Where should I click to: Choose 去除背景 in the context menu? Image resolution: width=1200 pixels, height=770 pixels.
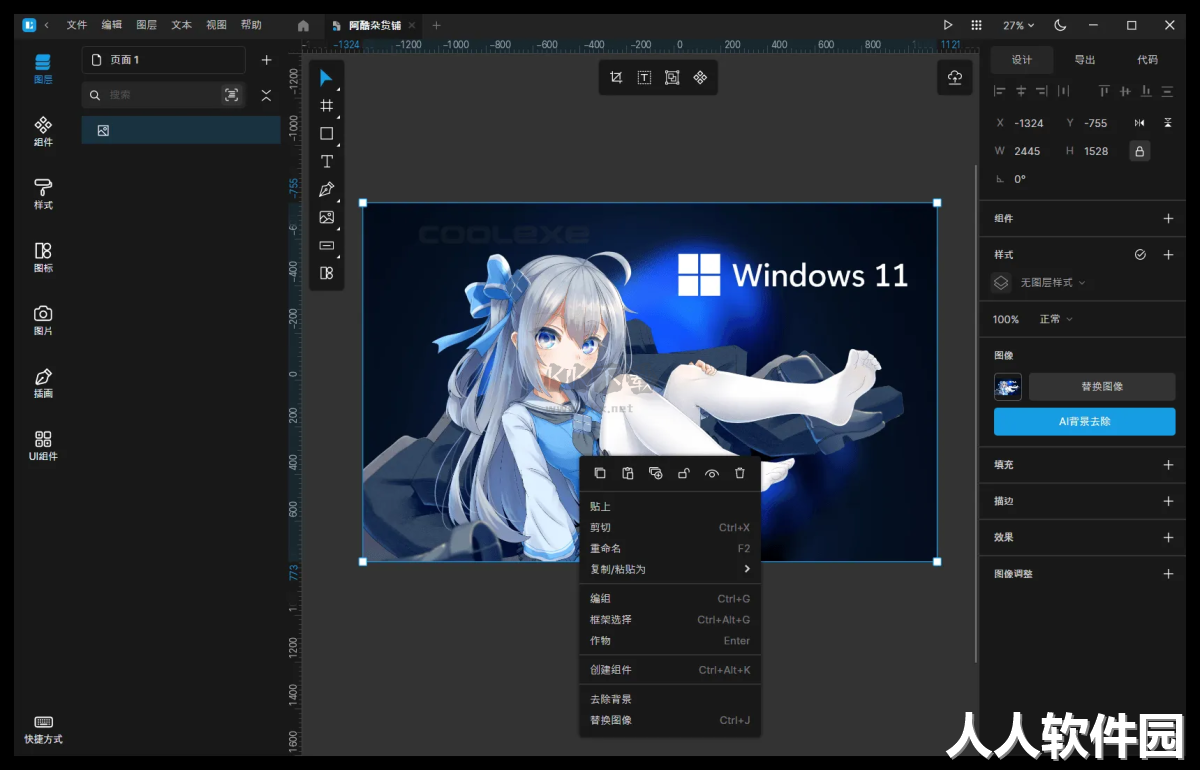670,699
